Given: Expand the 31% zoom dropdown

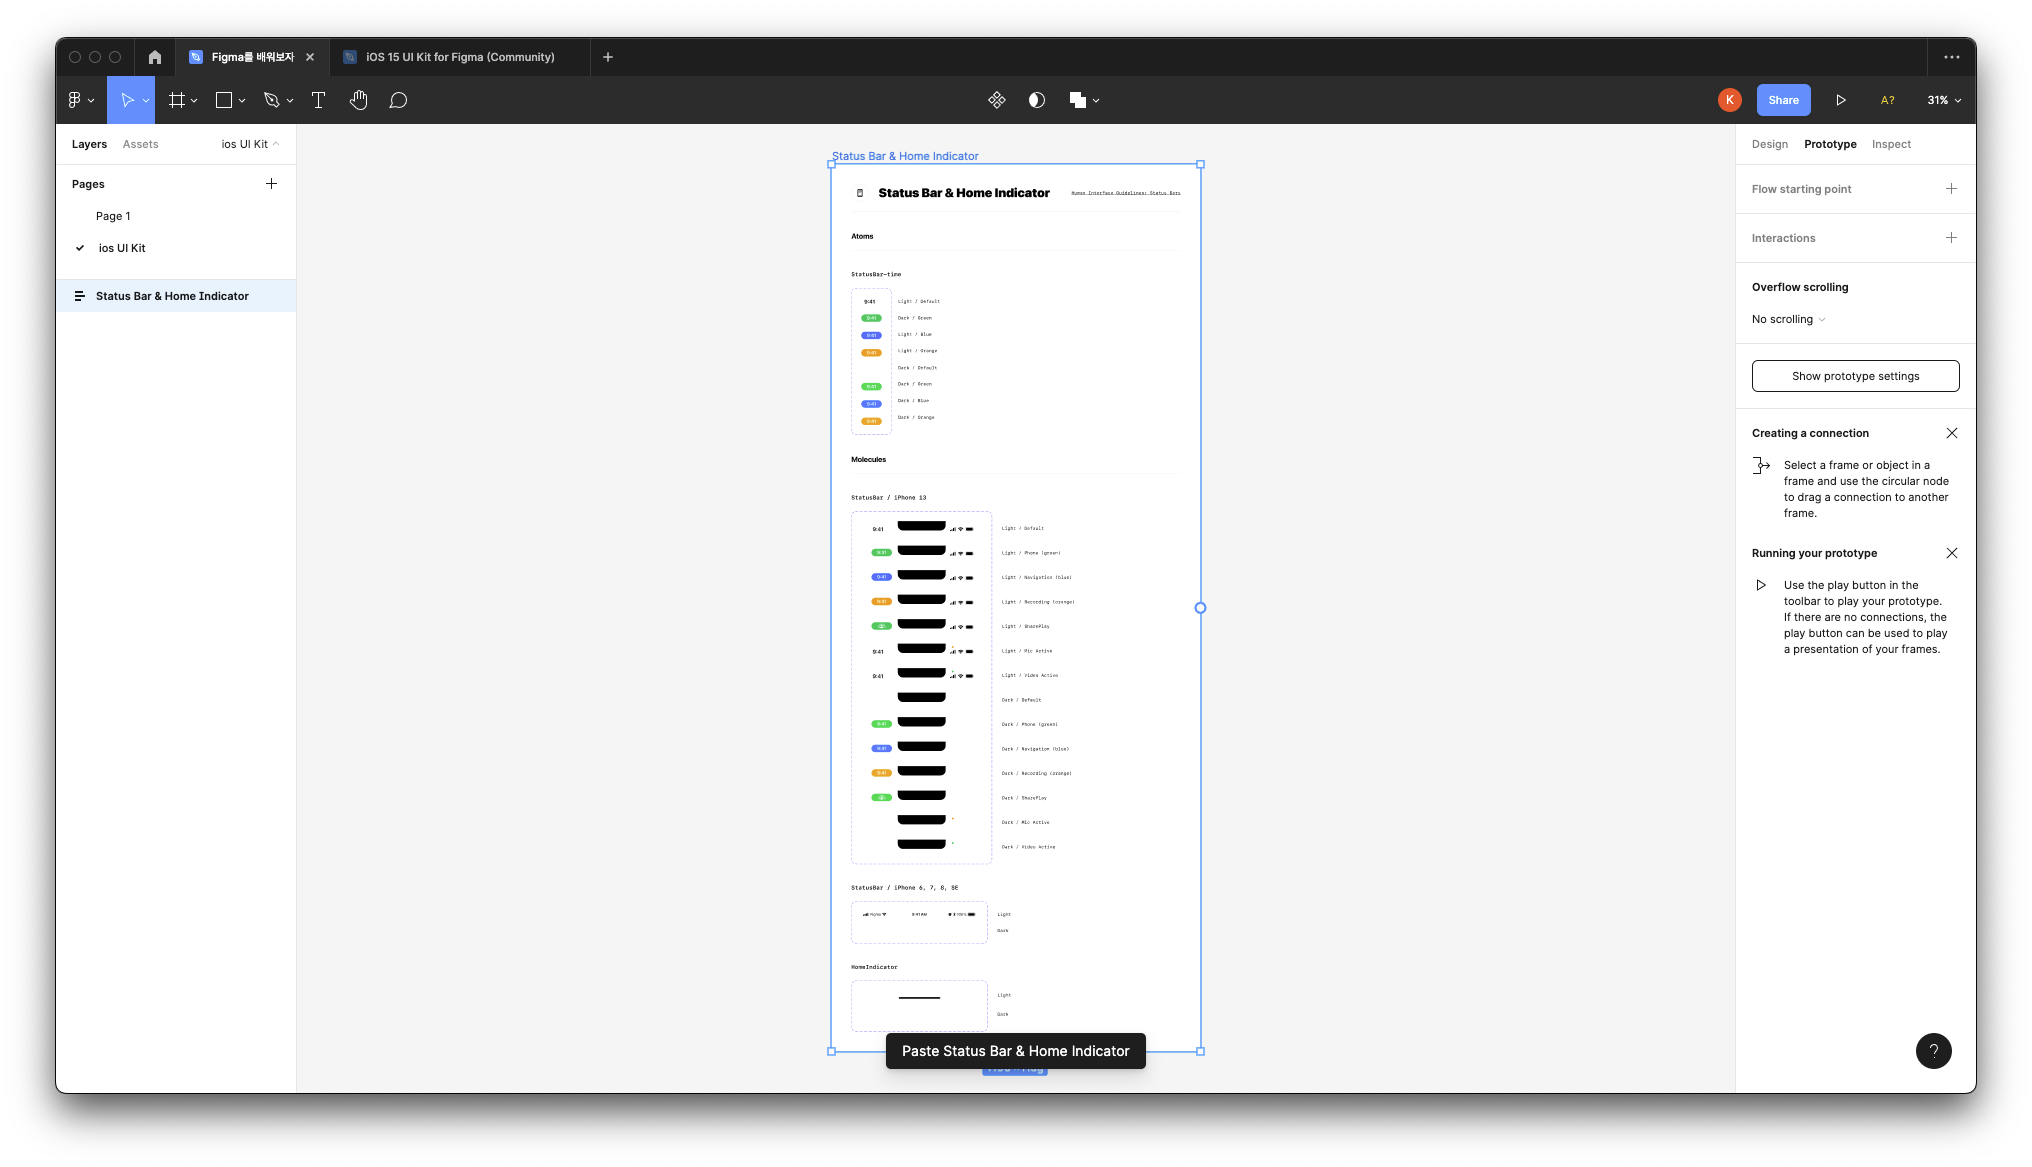Looking at the screenshot, I should pos(1944,100).
